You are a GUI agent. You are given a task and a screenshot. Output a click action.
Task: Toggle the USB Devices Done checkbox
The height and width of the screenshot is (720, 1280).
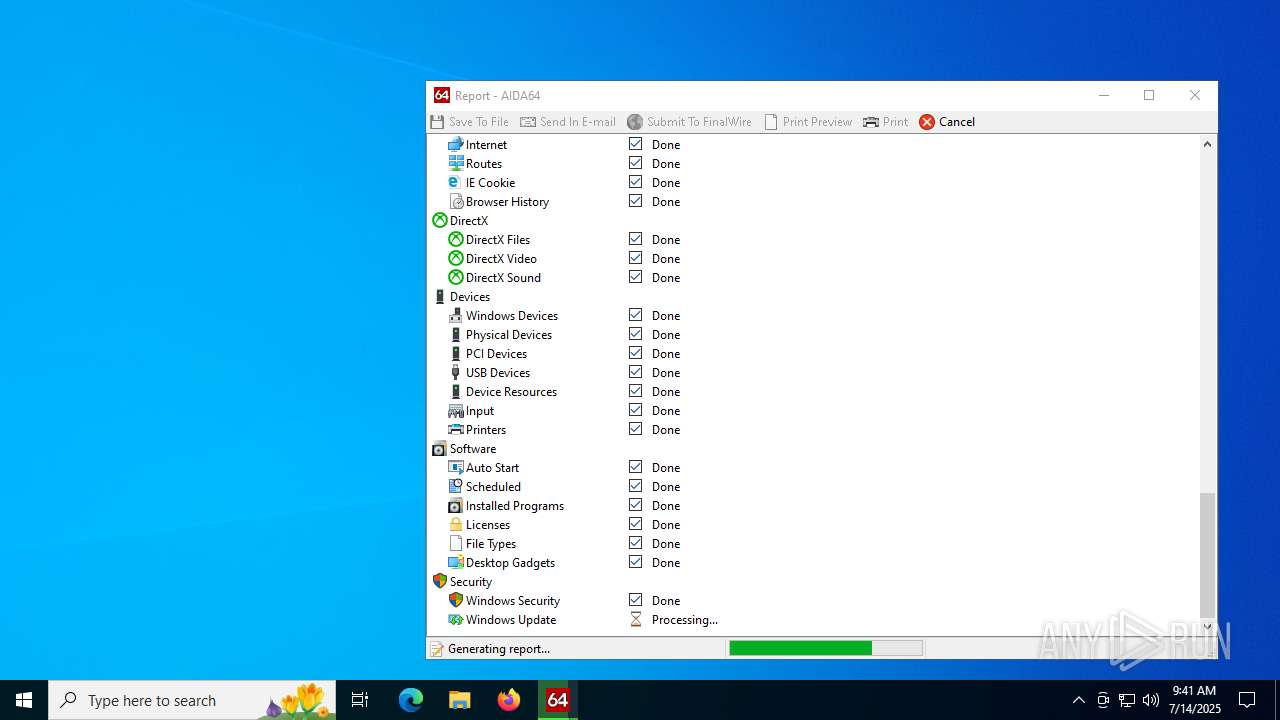635,372
